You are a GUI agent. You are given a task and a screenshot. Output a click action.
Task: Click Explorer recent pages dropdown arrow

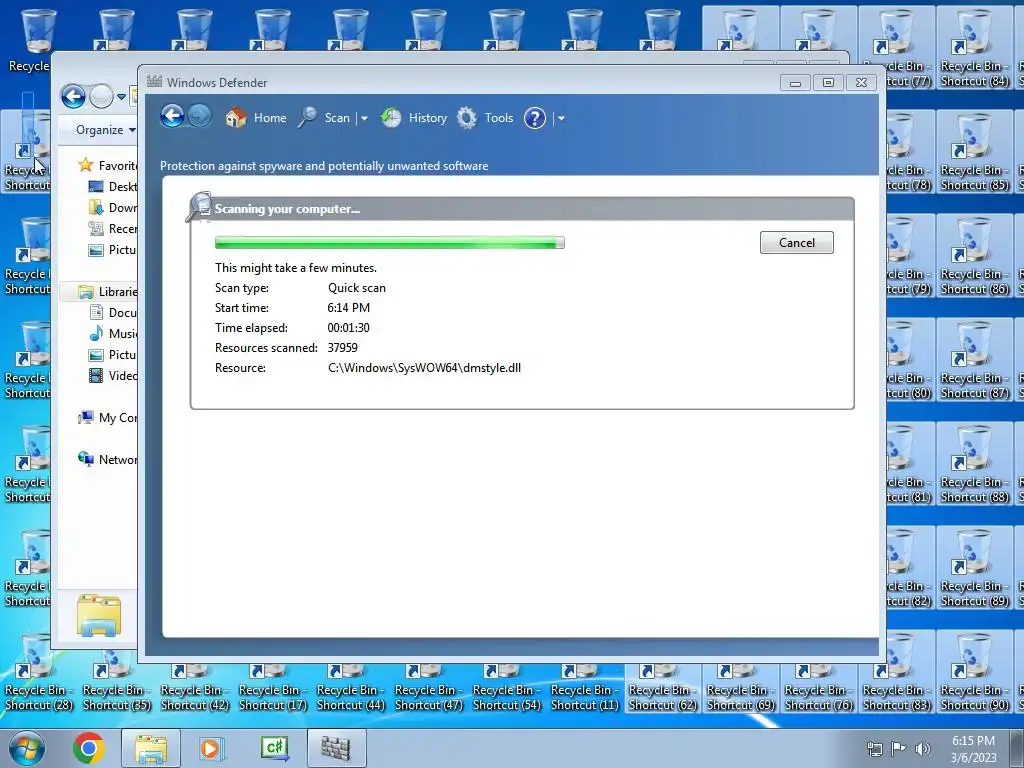point(121,97)
